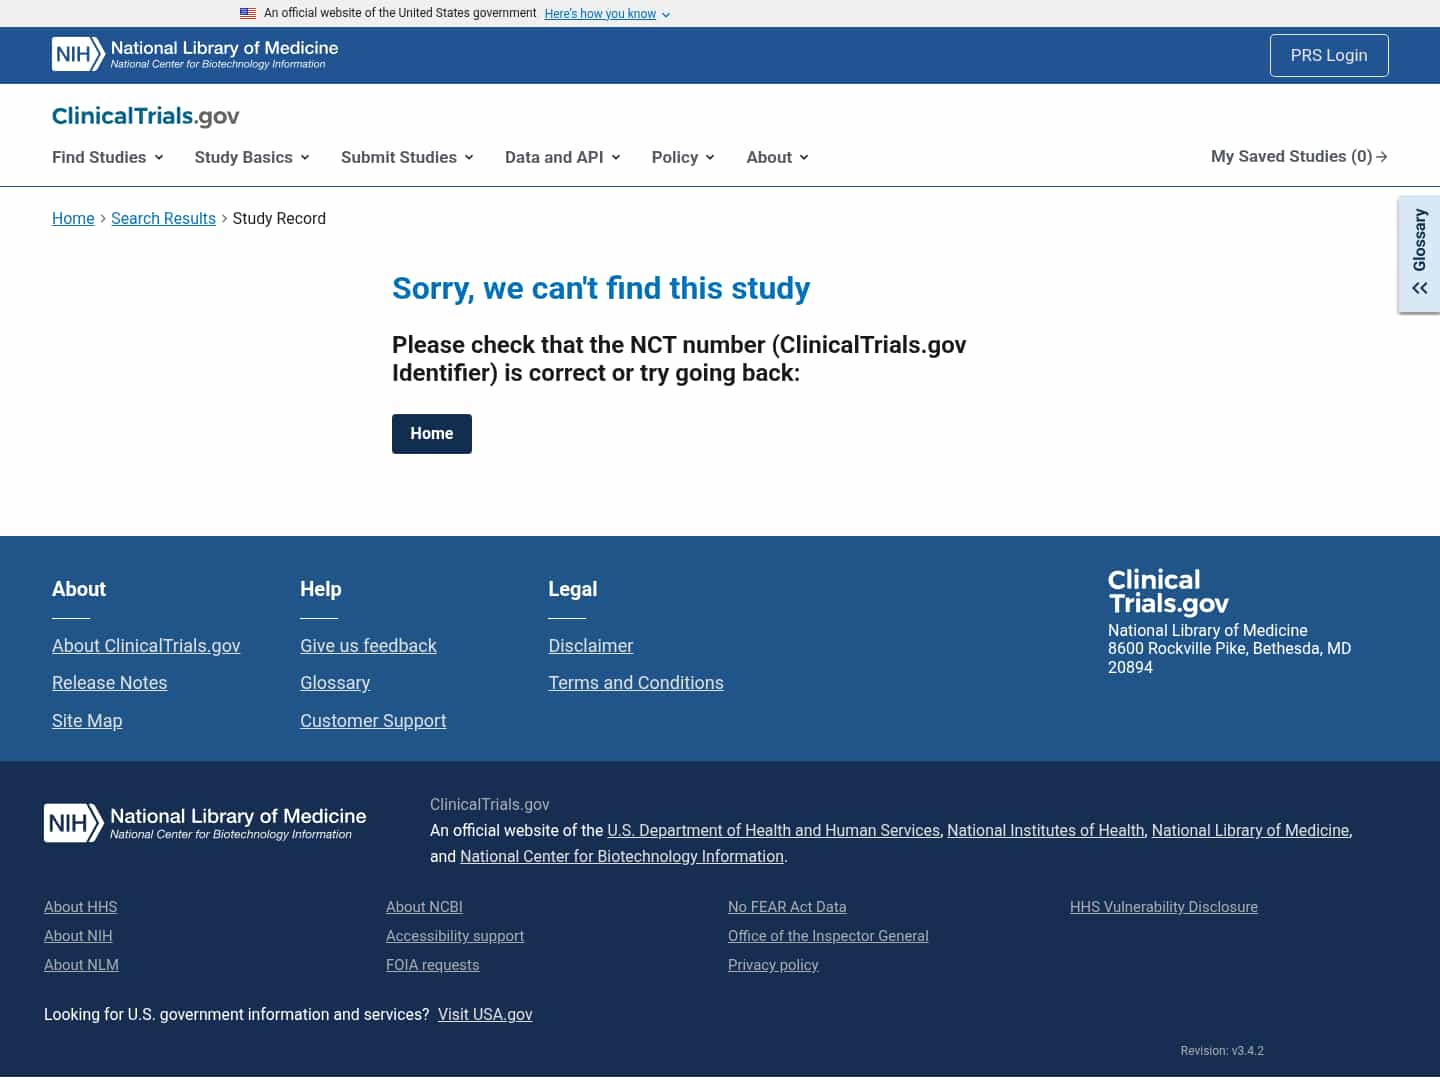Click Visit USA.gov at the page bottom
The width and height of the screenshot is (1440, 1080).
click(485, 1014)
